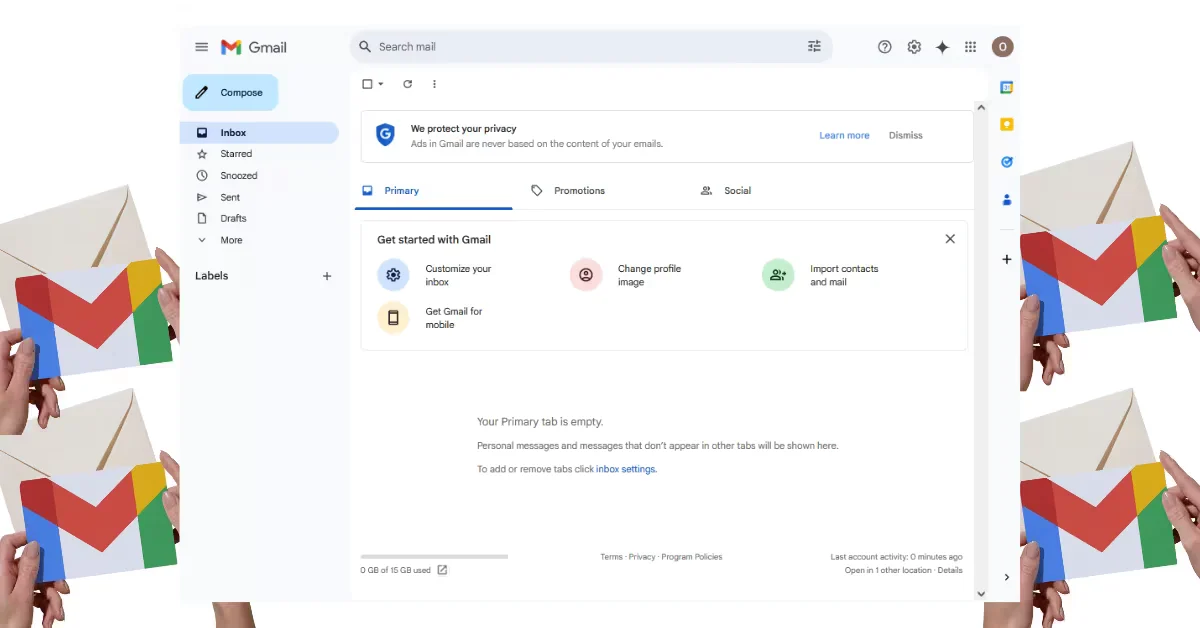
Task: Open Change profile image
Action: coord(626,275)
